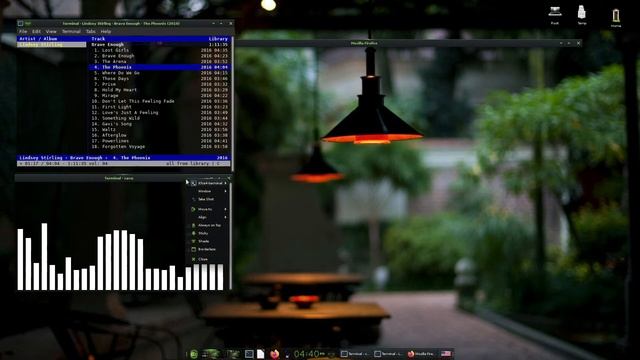Select the Brave Enough album header row
640x360 pixels.
[160, 44]
